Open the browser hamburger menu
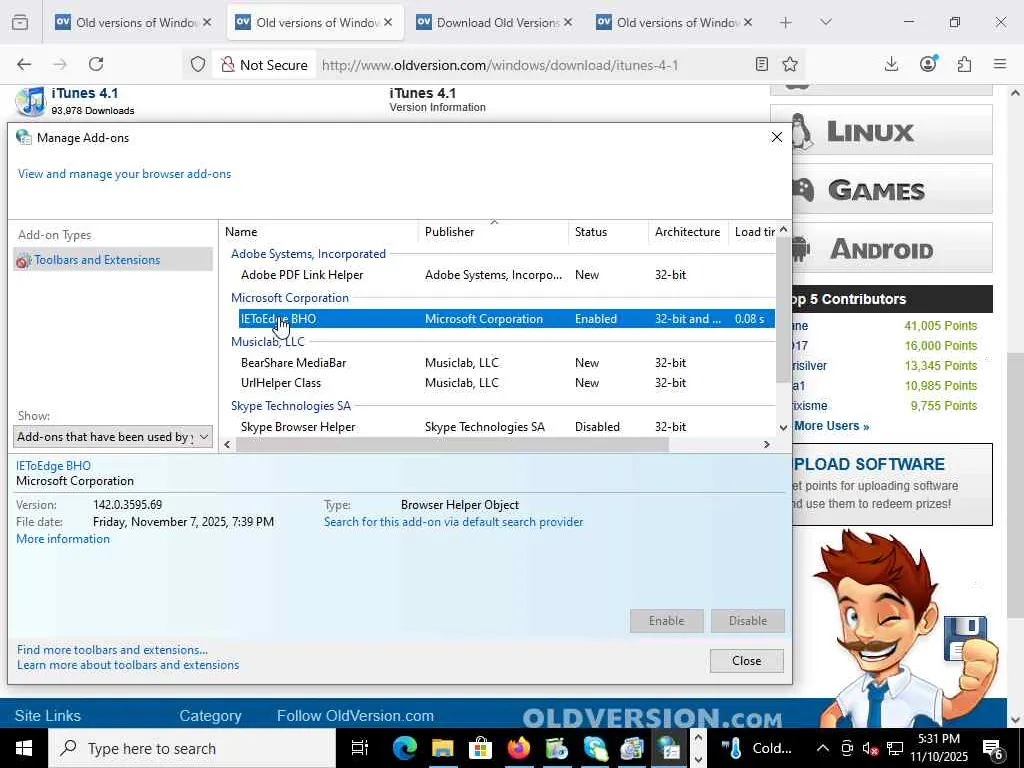 pos(1000,64)
